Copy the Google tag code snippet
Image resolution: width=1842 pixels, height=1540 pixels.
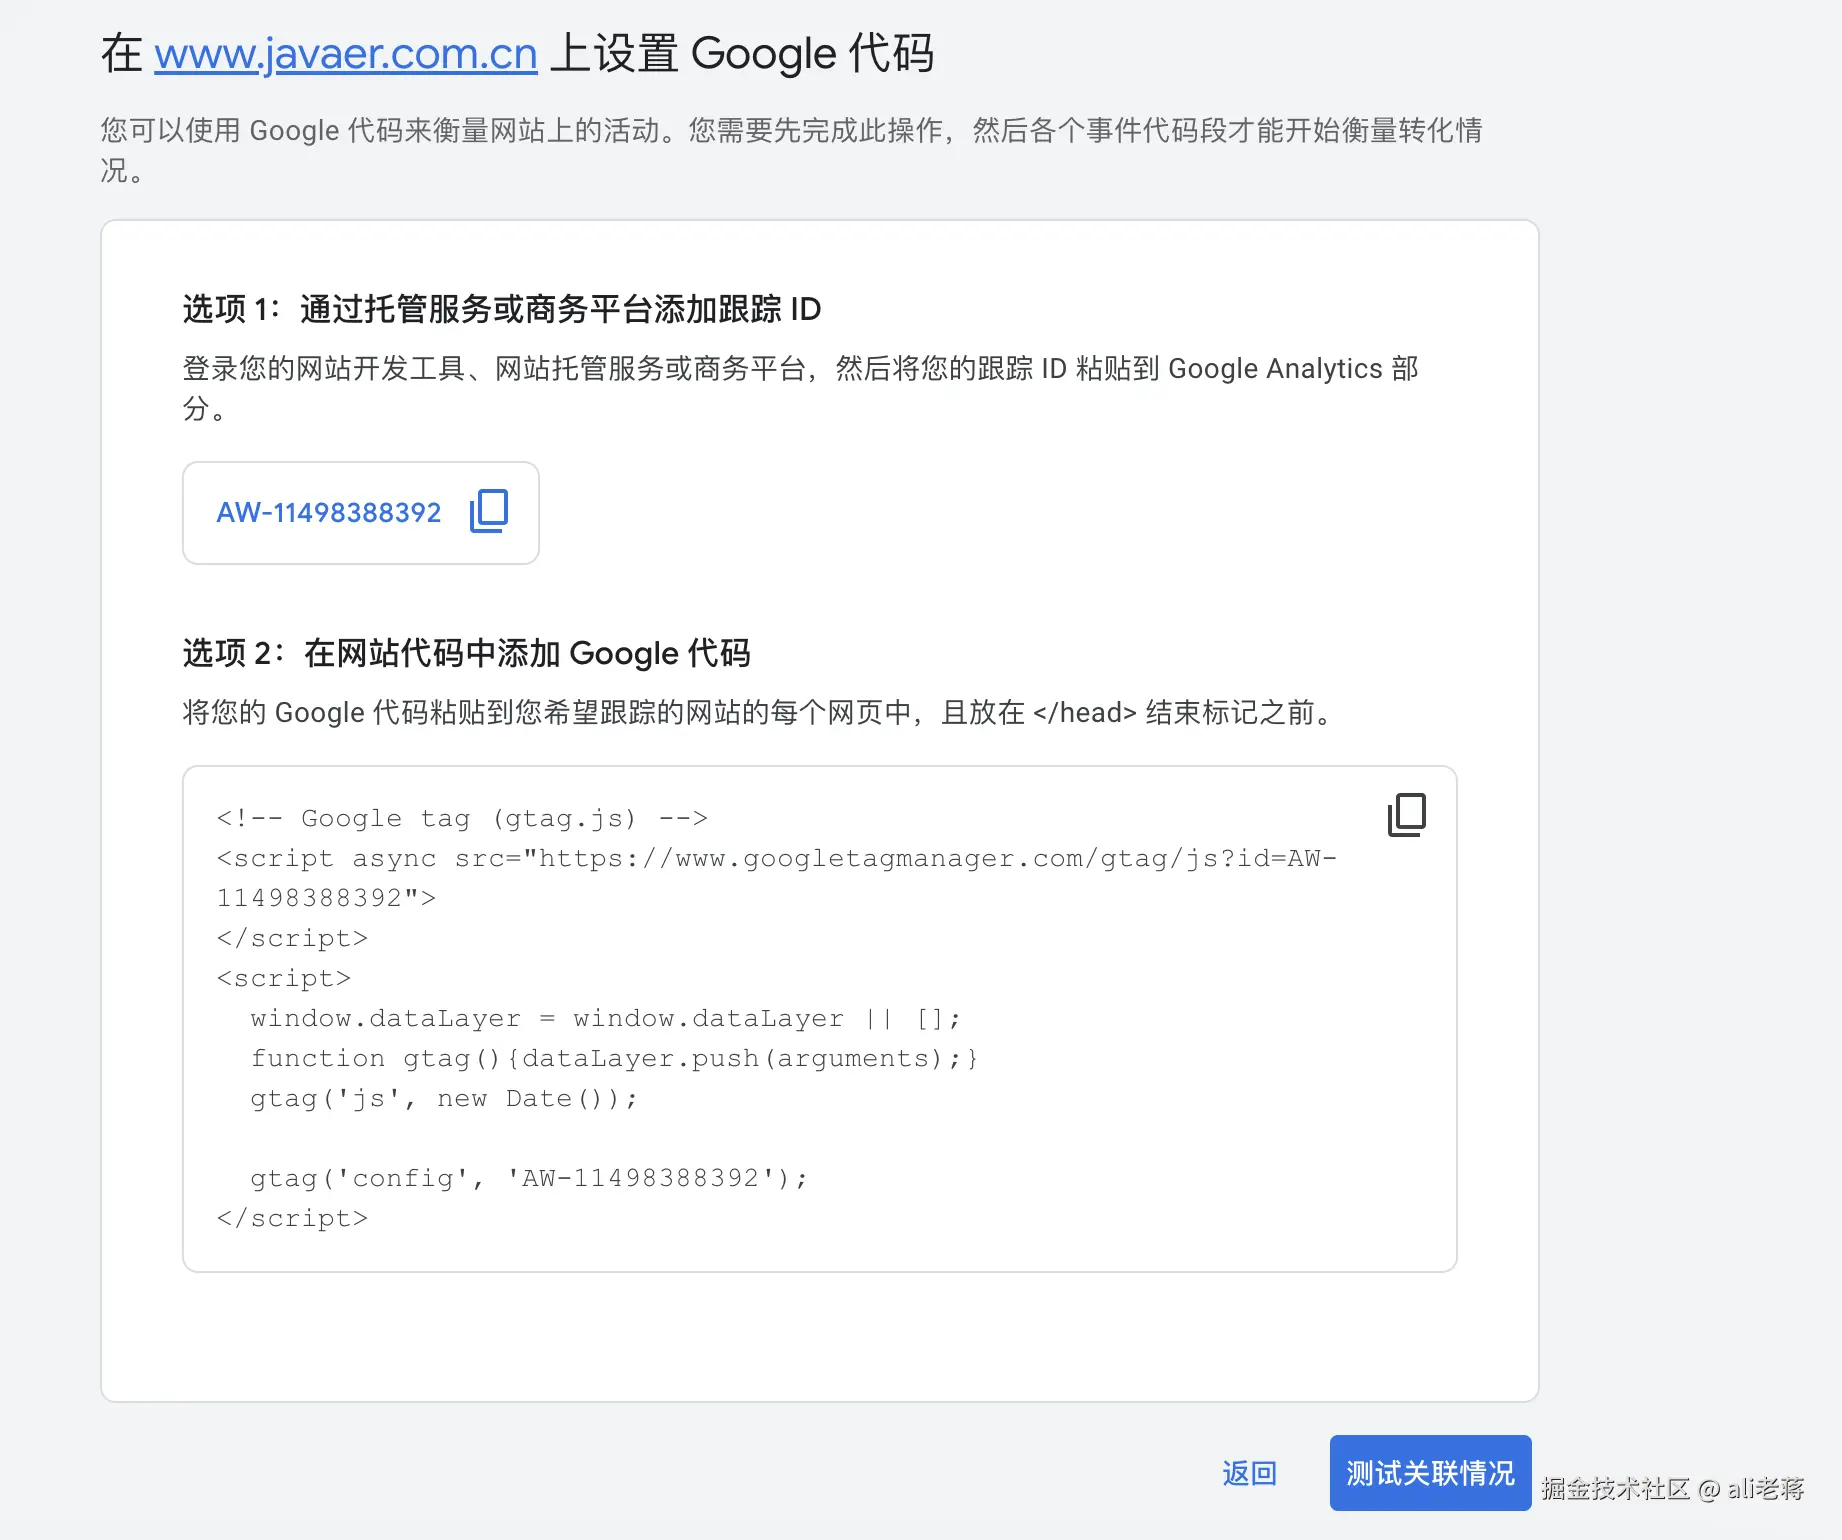coord(1406,815)
